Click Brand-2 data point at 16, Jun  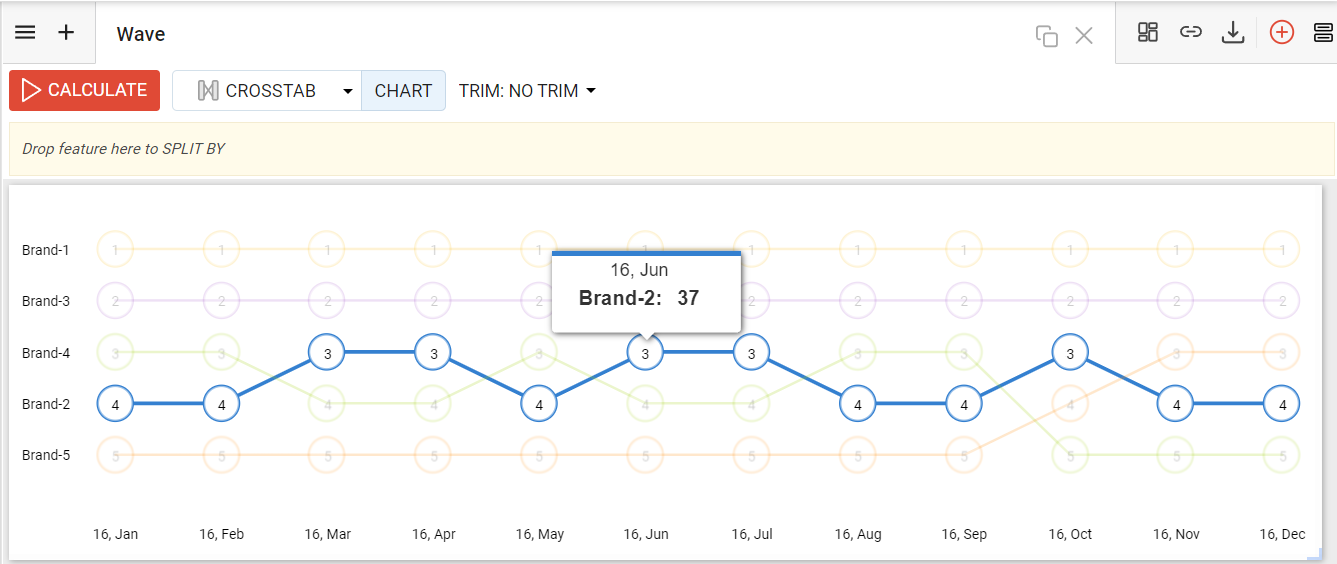[x=645, y=353]
